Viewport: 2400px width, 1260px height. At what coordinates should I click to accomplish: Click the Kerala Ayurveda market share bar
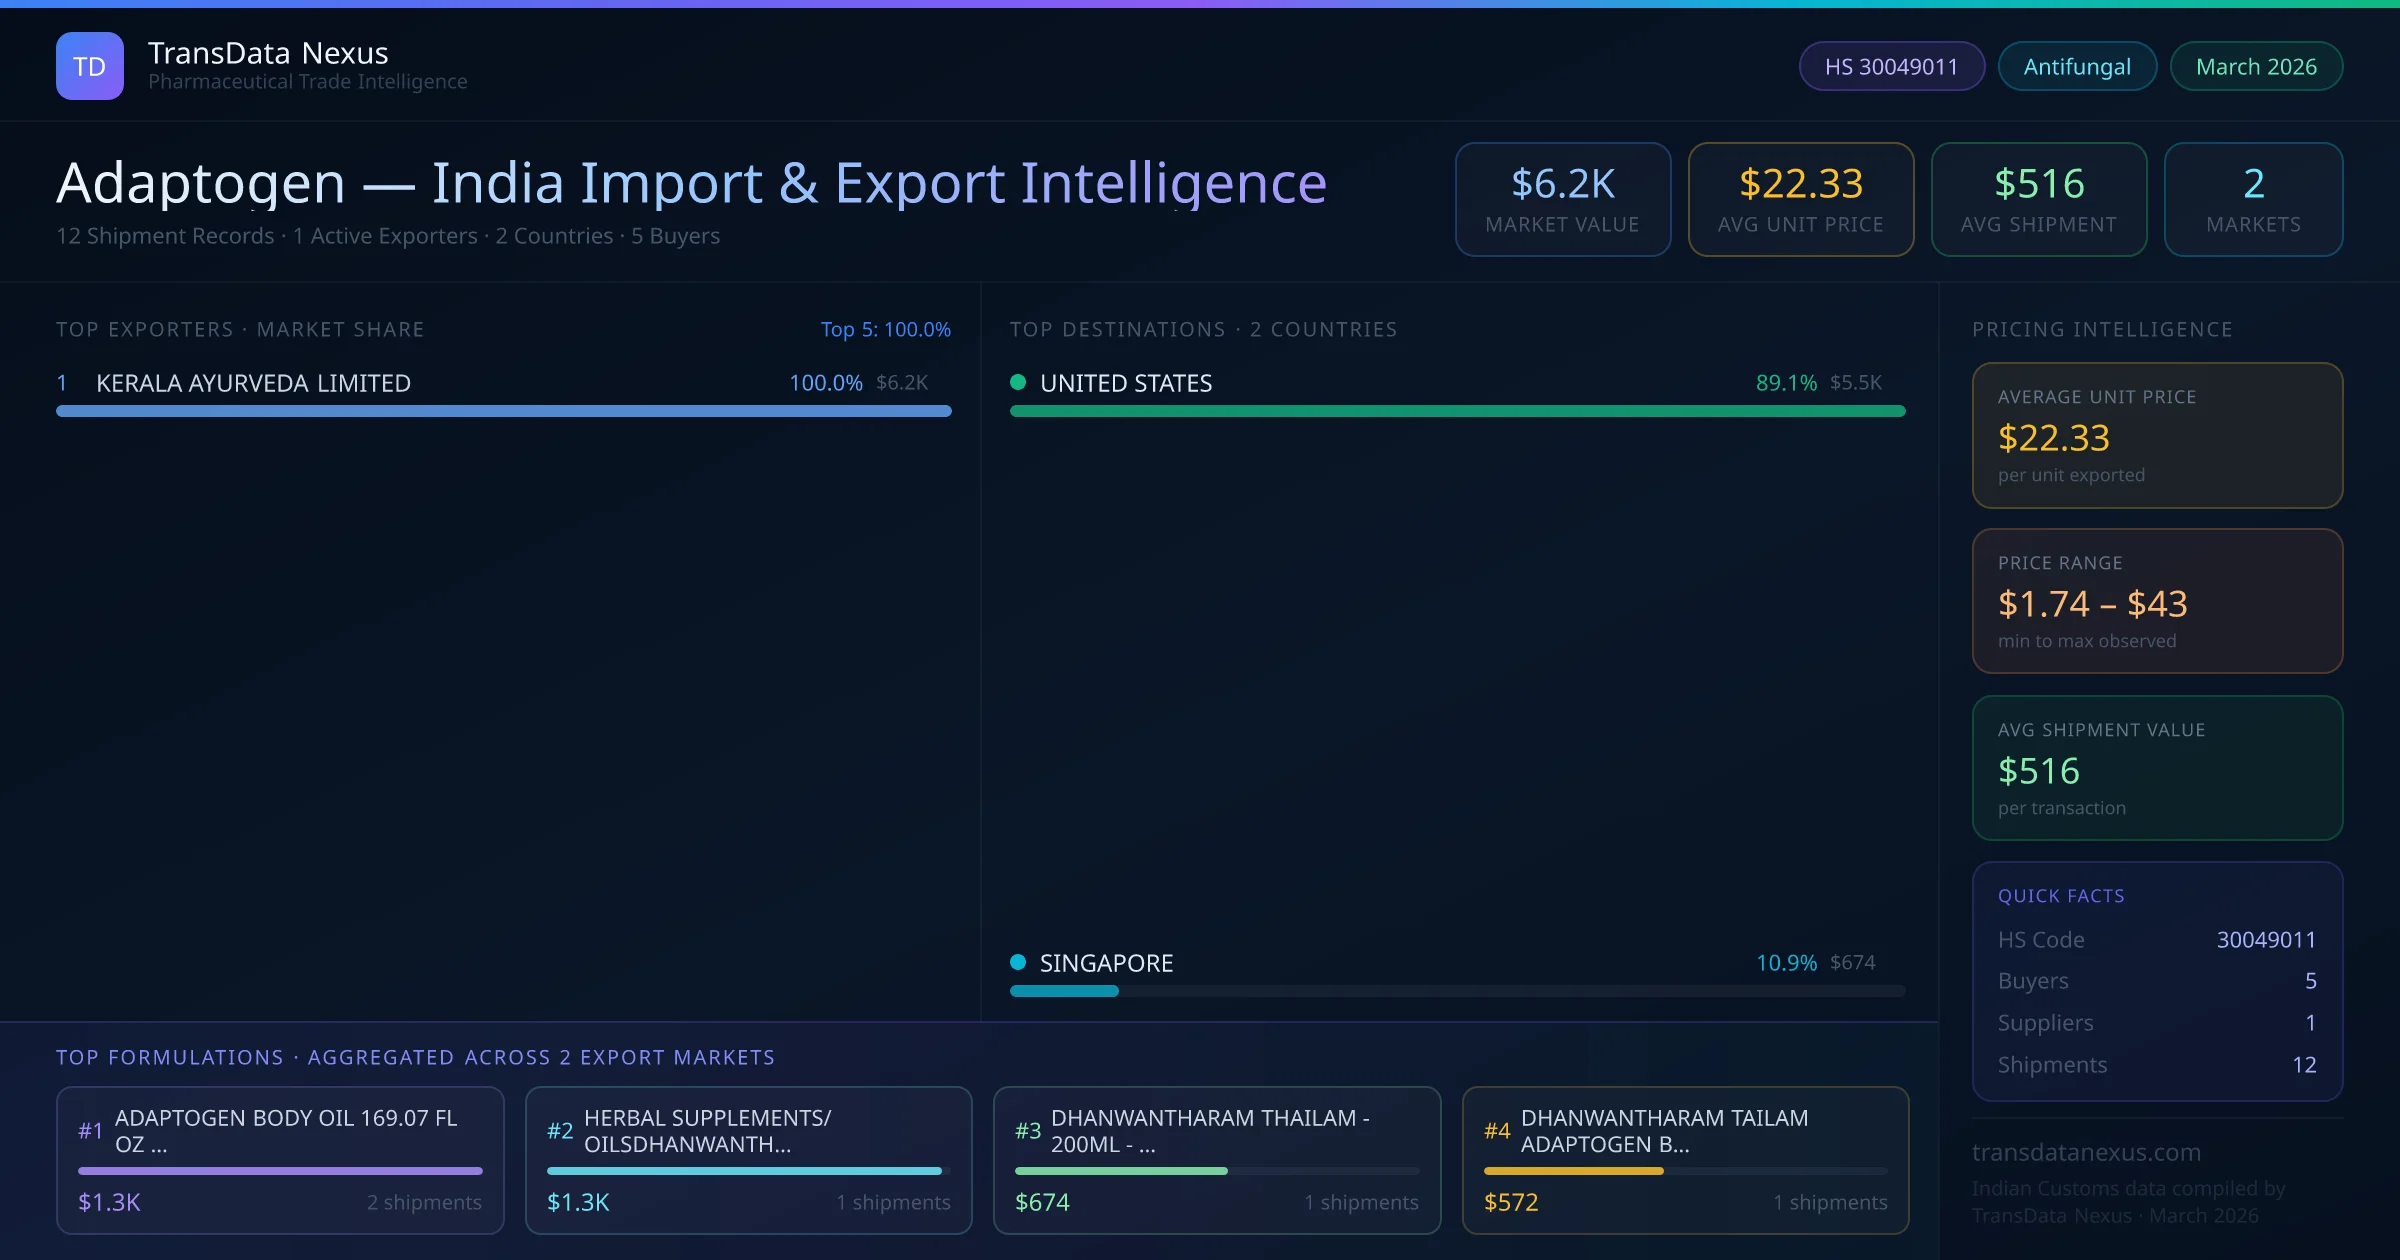[503, 411]
